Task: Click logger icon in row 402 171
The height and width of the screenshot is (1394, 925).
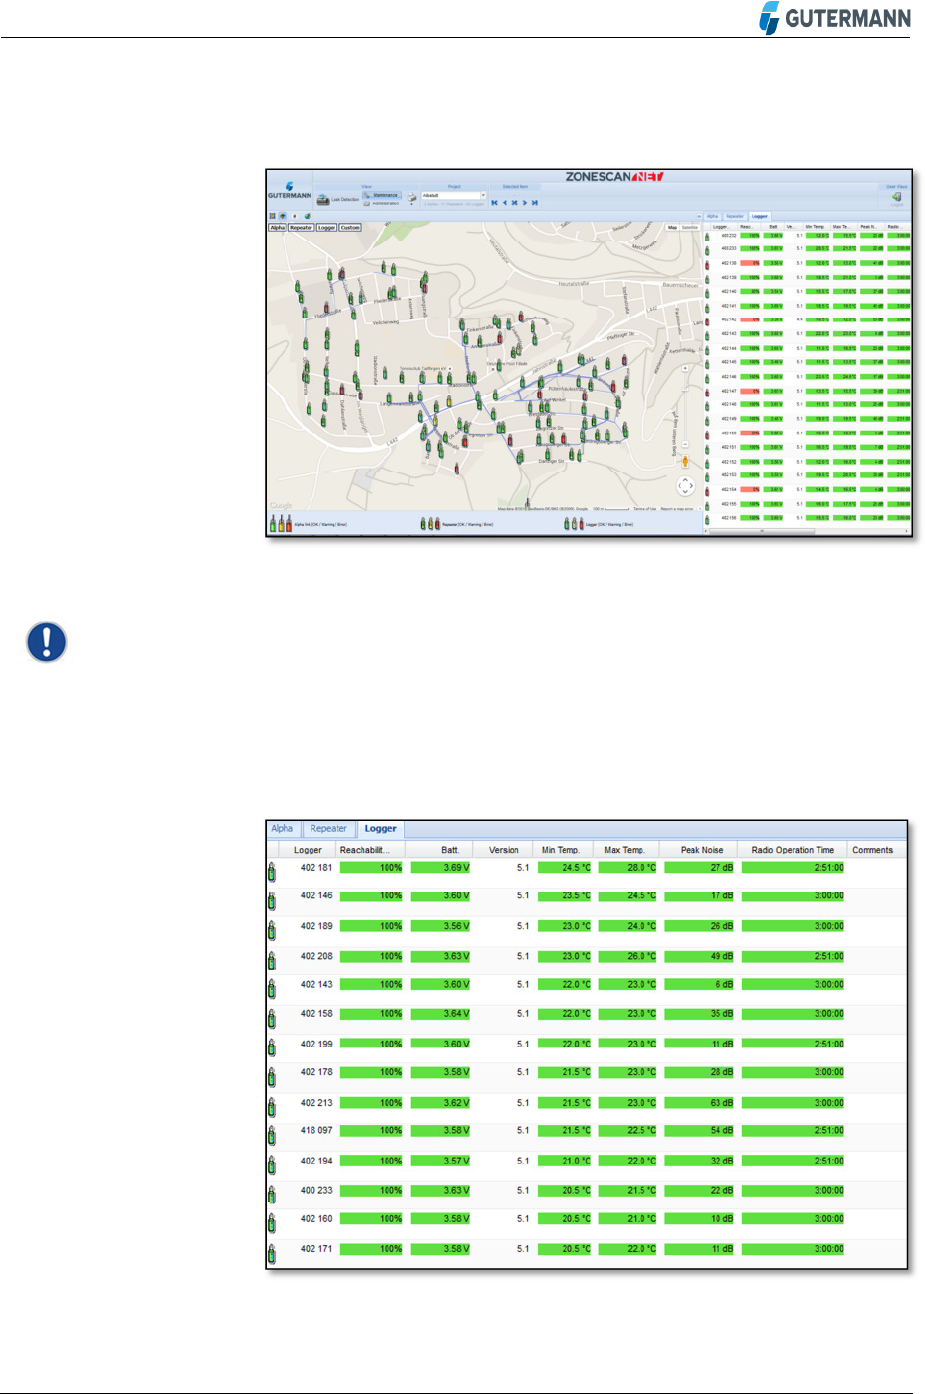Action: pyautogui.click(x=271, y=1253)
